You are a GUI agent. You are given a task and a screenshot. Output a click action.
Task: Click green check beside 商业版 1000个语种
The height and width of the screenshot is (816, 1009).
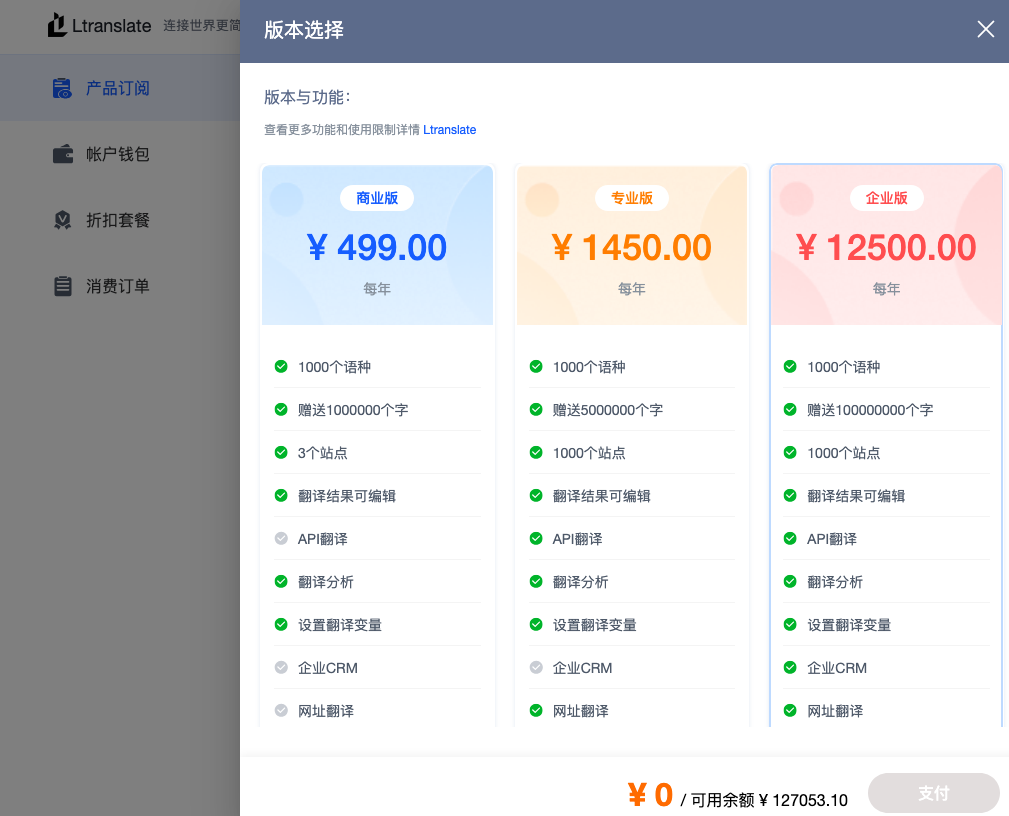click(281, 367)
